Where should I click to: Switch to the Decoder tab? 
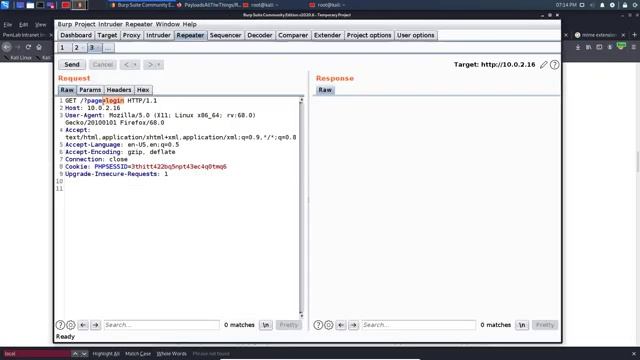click(x=260, y=36)
